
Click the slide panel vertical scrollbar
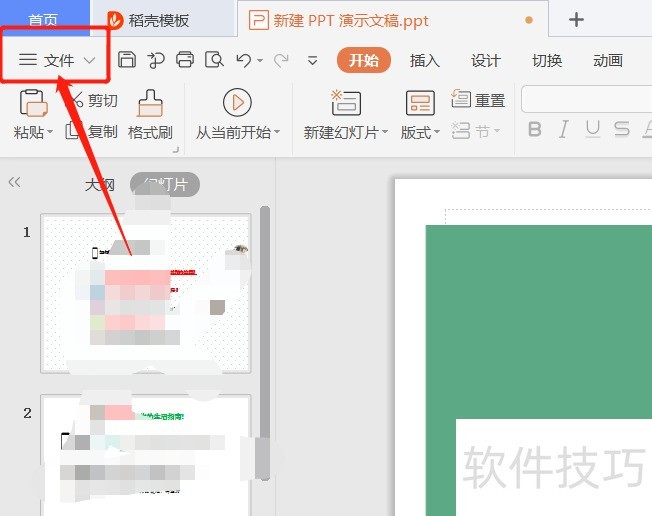[265, 343]
